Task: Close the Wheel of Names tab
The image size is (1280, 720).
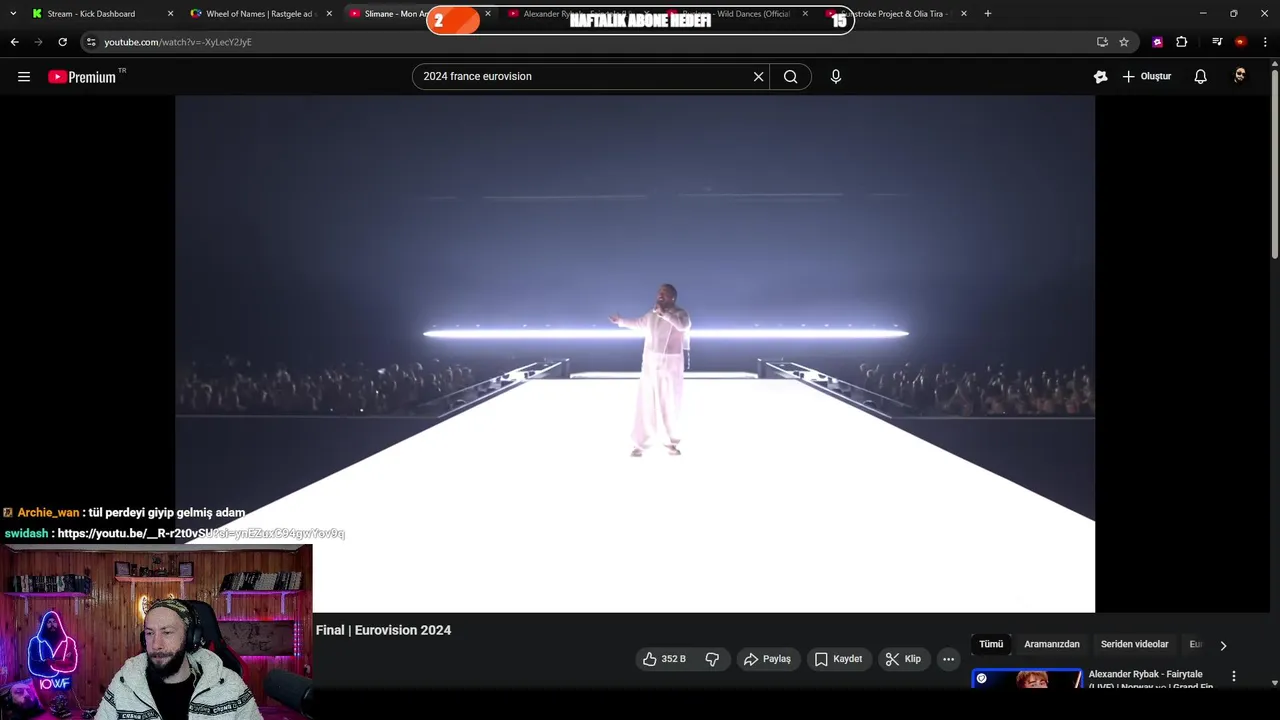Action: click(329, 14)
